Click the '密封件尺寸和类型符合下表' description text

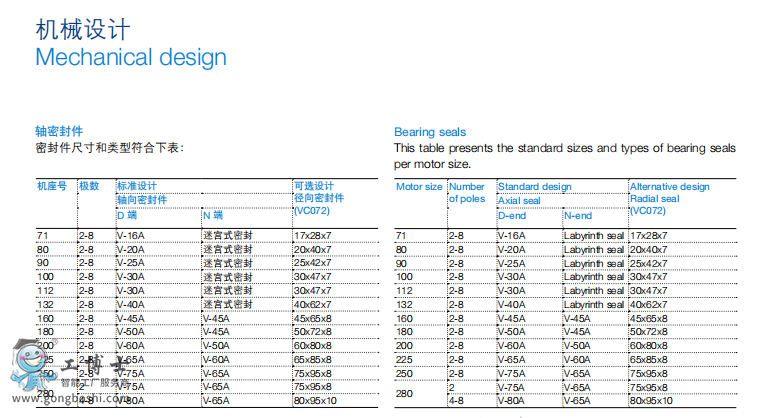click(110, 148)
